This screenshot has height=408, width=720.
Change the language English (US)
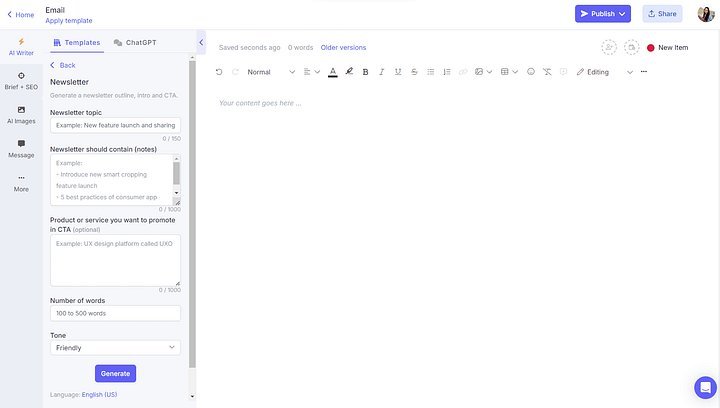(99, 395)
